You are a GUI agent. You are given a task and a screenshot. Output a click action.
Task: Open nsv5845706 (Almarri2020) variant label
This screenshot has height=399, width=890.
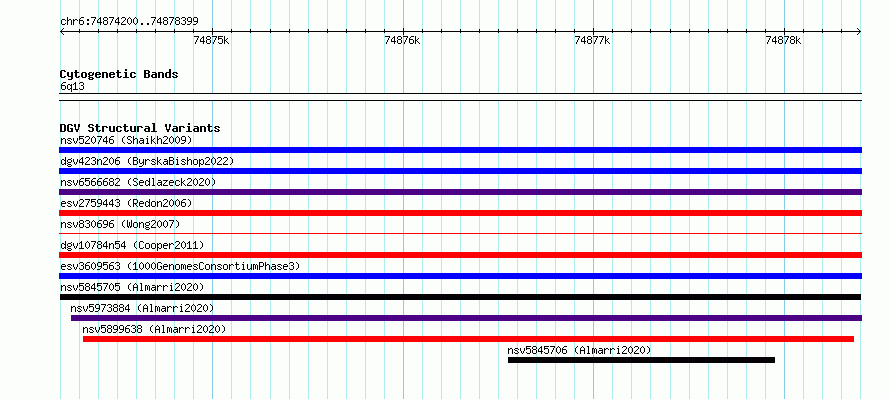click(x=579, y=350)
